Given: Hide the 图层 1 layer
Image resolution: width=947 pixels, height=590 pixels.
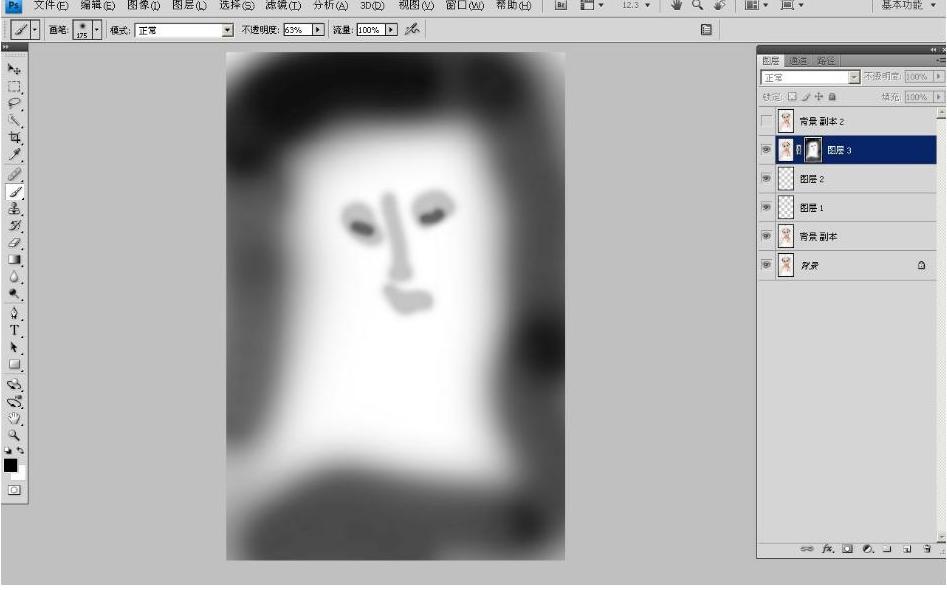Looking at the screenshot, I should click(x=766, y=207).
